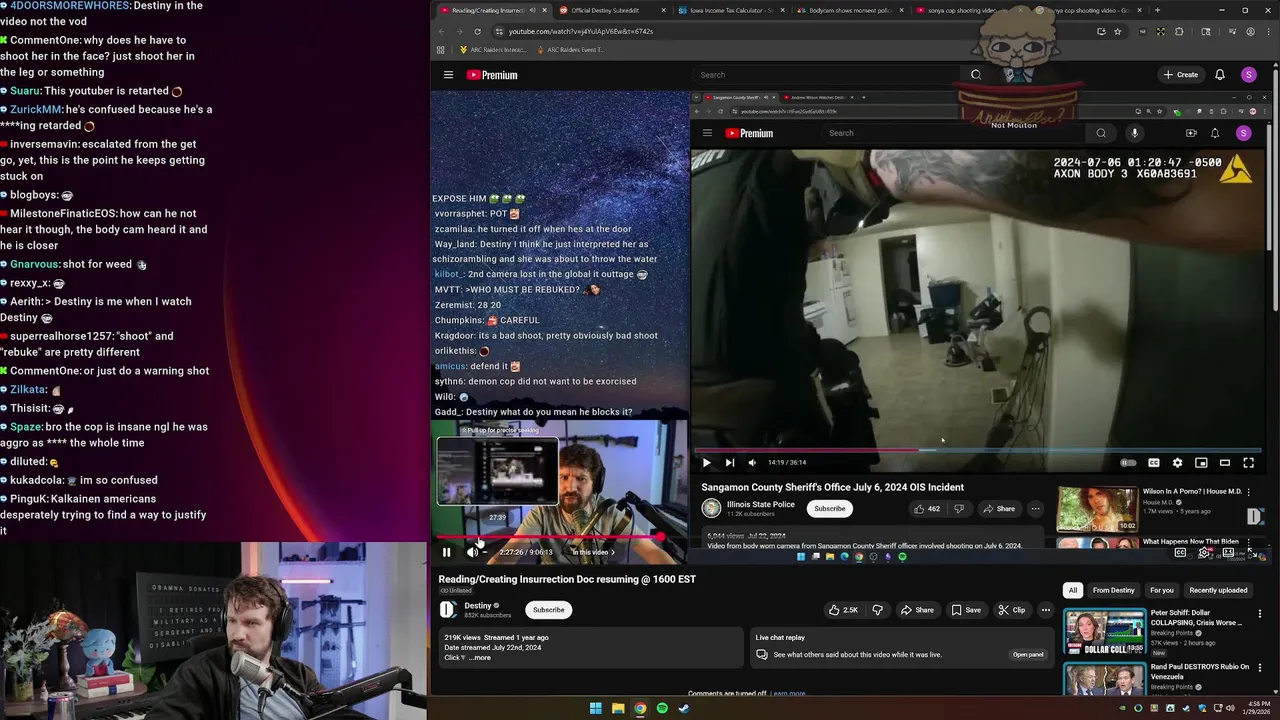Viewport: 1280px width, 720px height.
Task: Open Peter Schiff Dollar Collapsing video thumbnail
Action: pos(1104,632)
